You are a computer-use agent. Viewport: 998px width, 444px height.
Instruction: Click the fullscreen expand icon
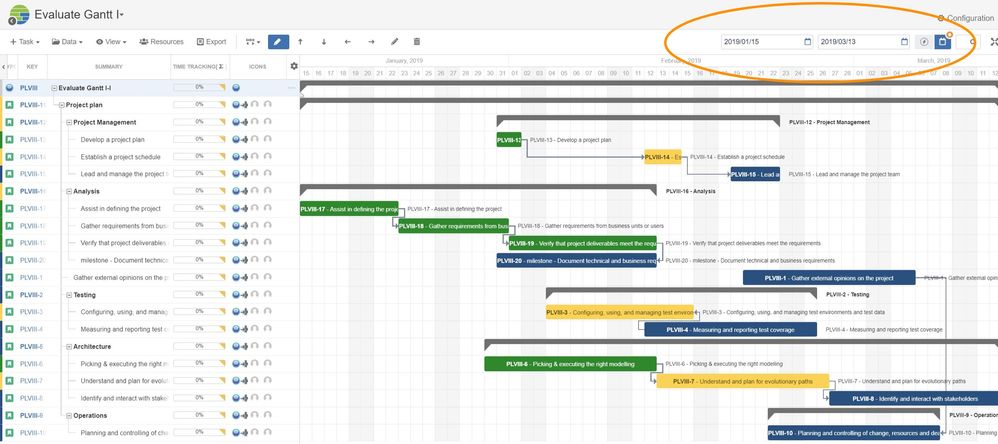point(994,42)
